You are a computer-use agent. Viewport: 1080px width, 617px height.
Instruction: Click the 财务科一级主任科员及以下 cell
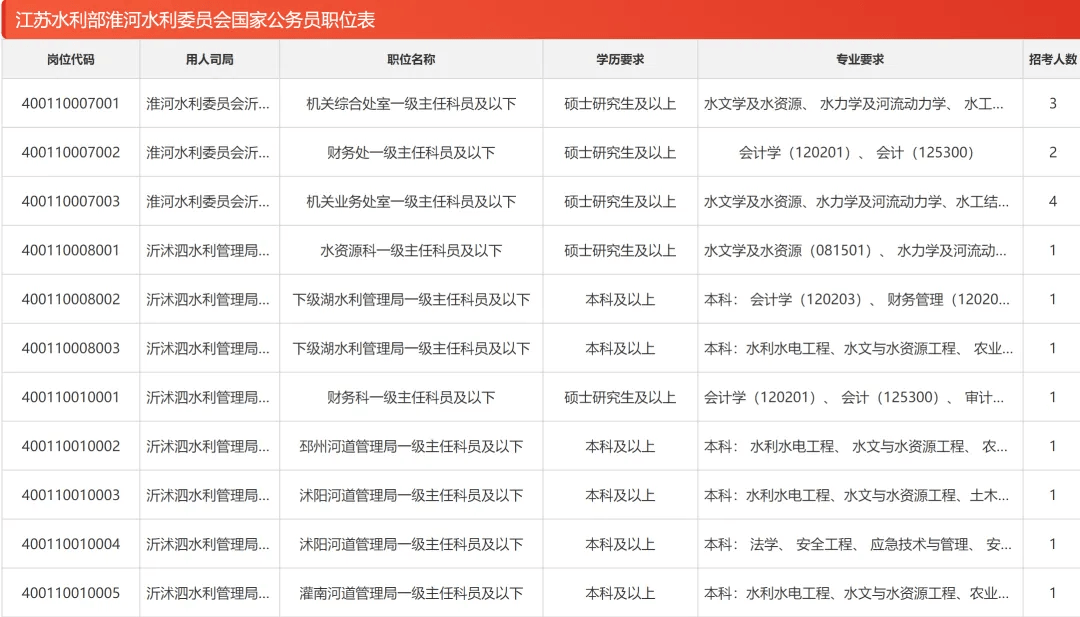(x=411, y=397)
